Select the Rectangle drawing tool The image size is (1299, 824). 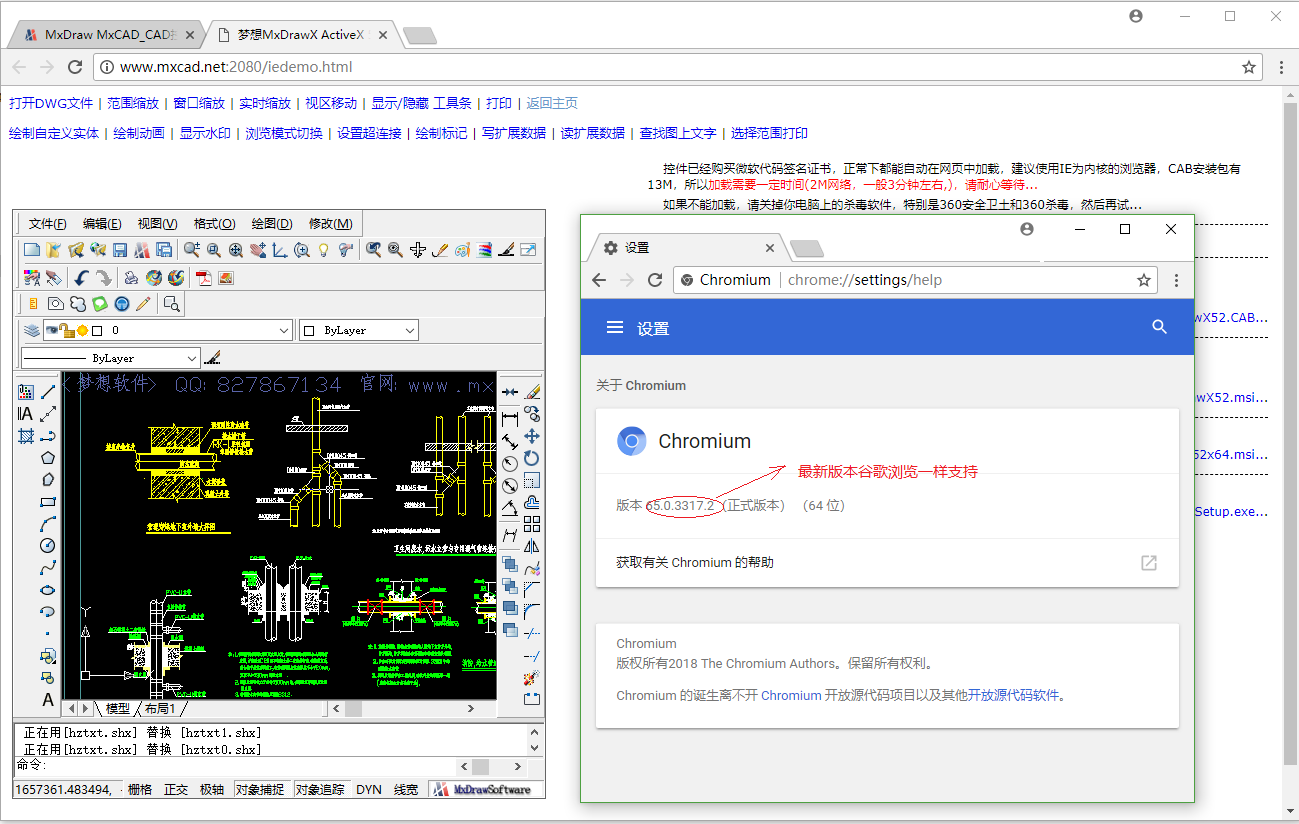tap(48, 501)
